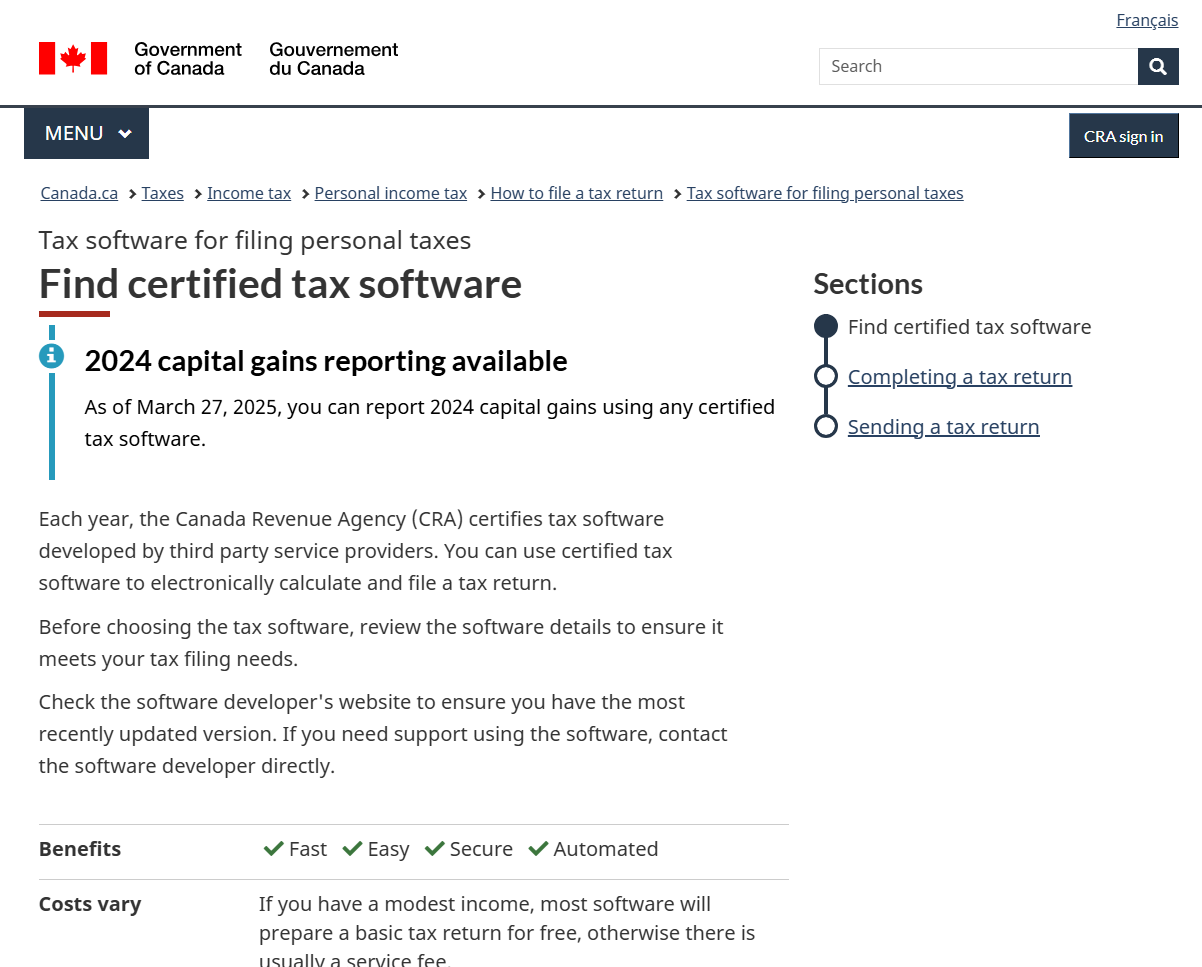This screenshot has height=967, width=1202.
Task: Click the green checkmark next to Secure
Action: tap(434, 848)
